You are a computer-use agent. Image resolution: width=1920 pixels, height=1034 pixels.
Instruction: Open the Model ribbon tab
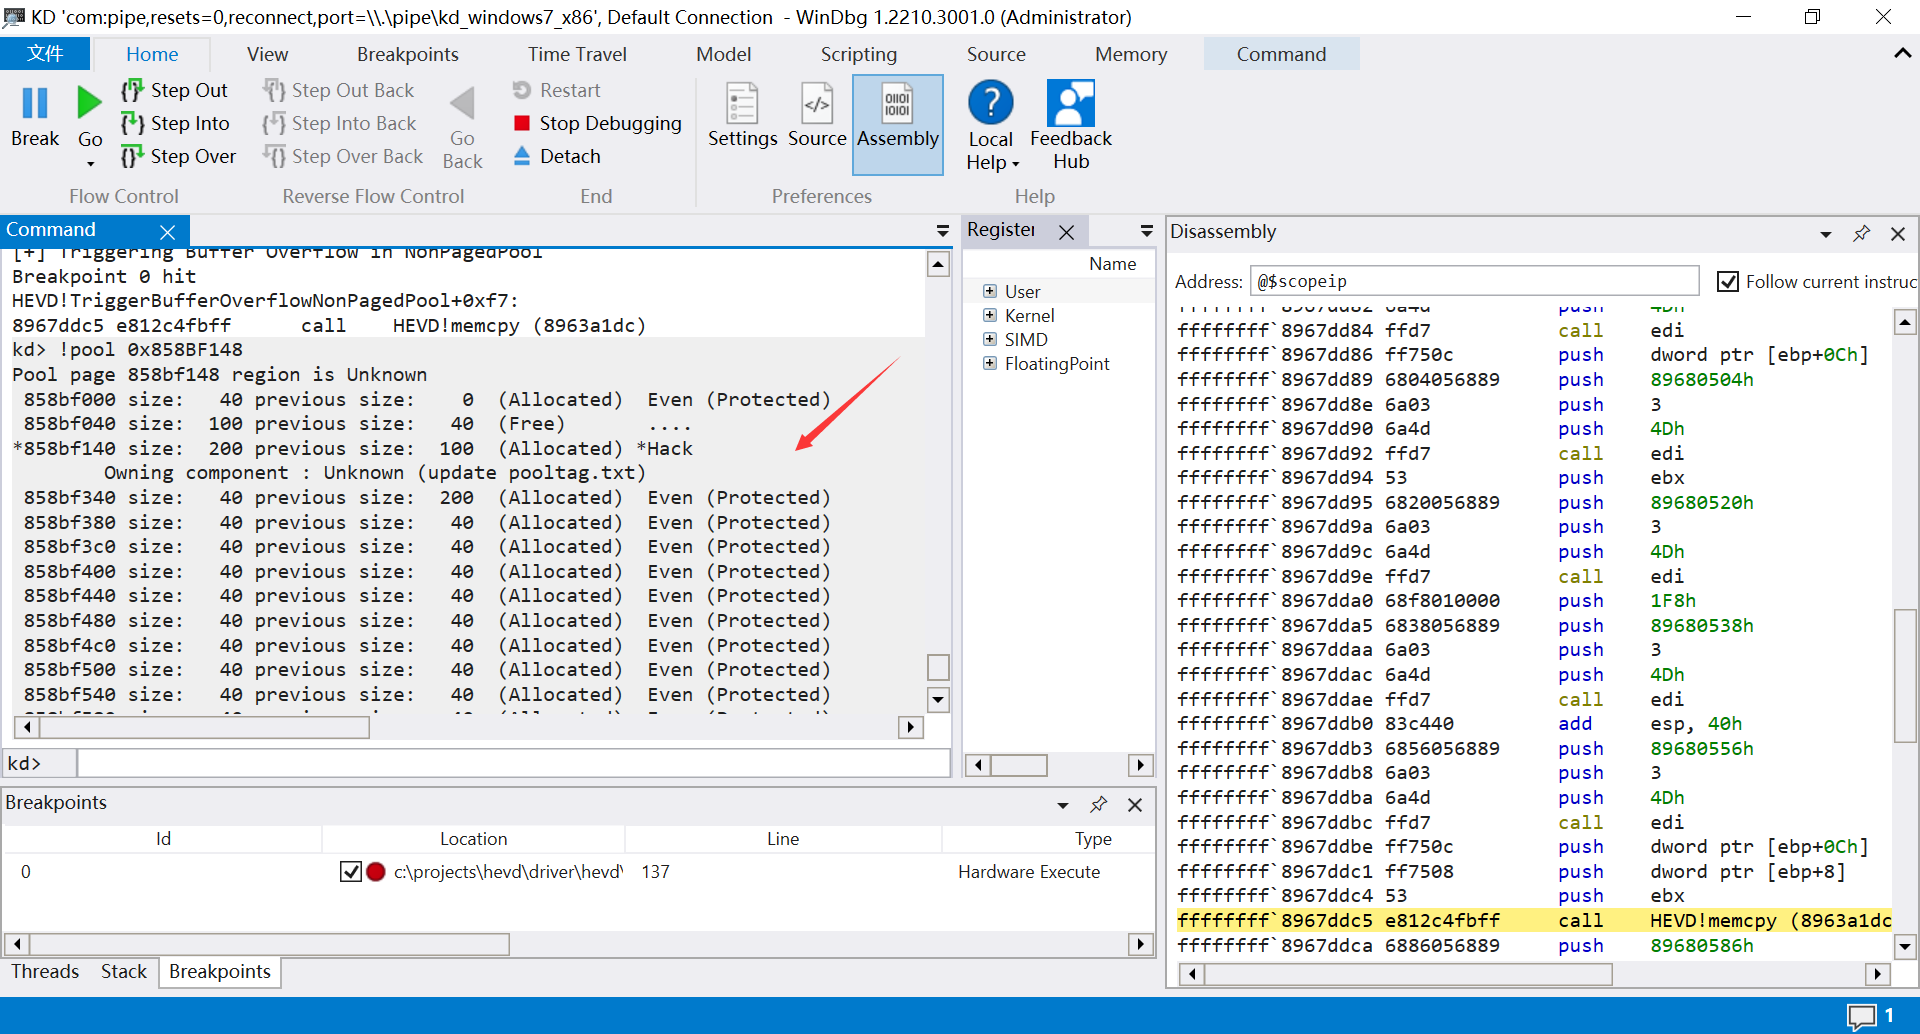pyautogui.click(x=723, y=54)
